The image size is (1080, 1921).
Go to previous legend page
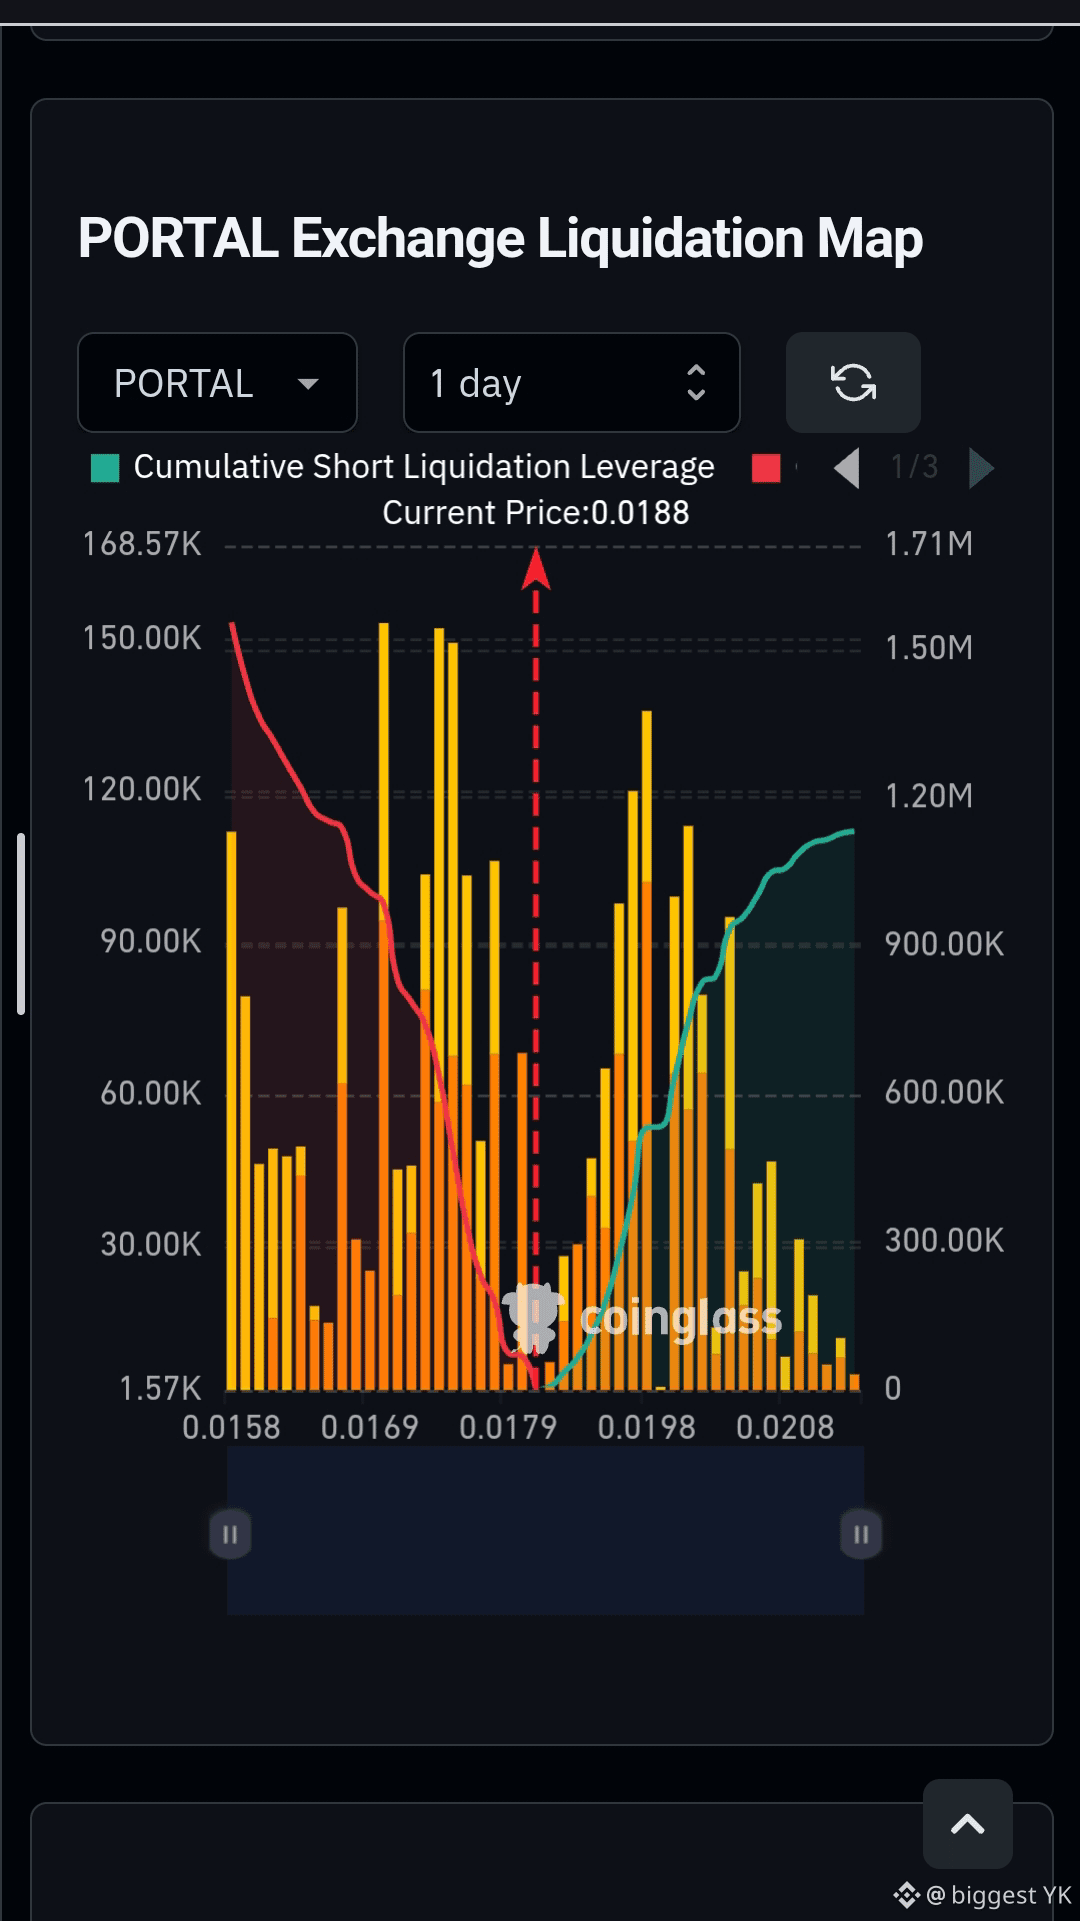click(847, 468)
